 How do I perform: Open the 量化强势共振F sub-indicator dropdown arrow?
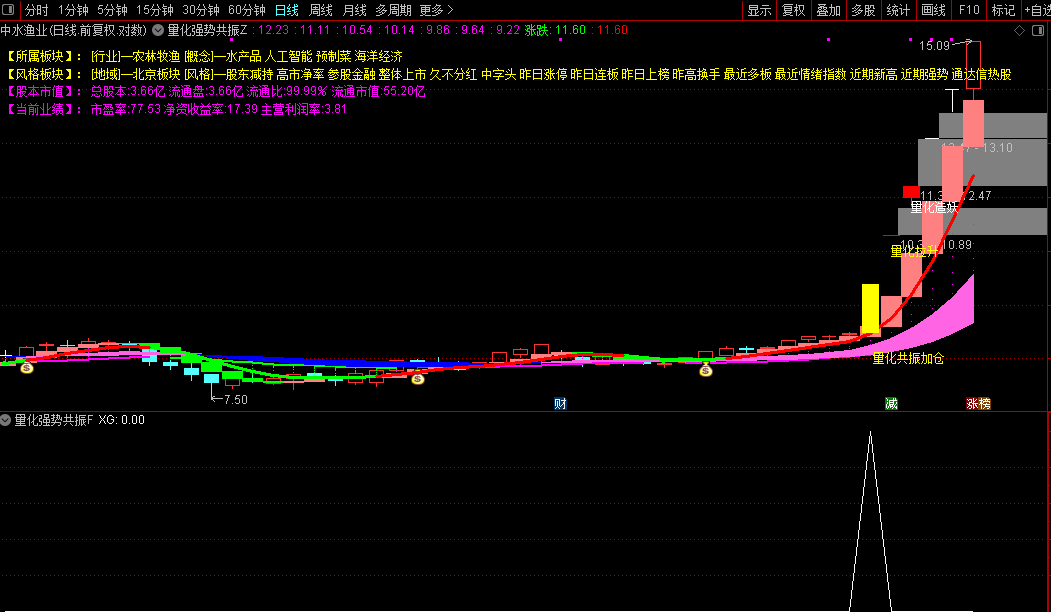tap(5, 420)
